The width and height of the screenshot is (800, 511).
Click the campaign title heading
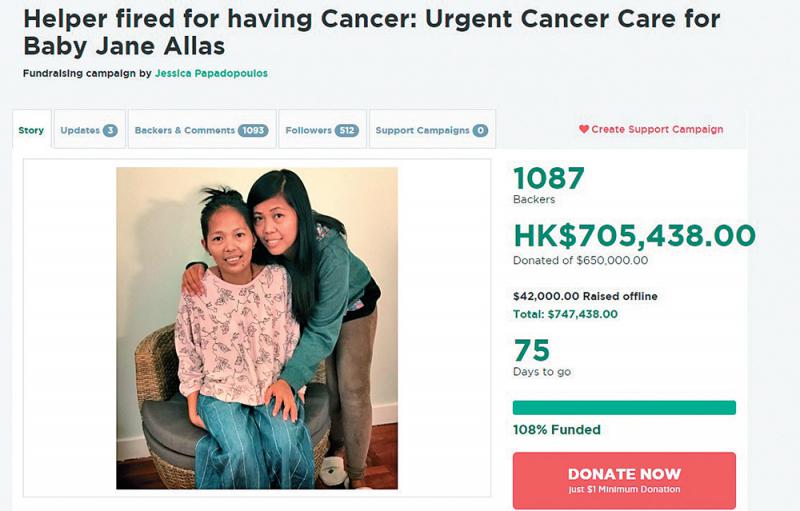coord(371,33)
